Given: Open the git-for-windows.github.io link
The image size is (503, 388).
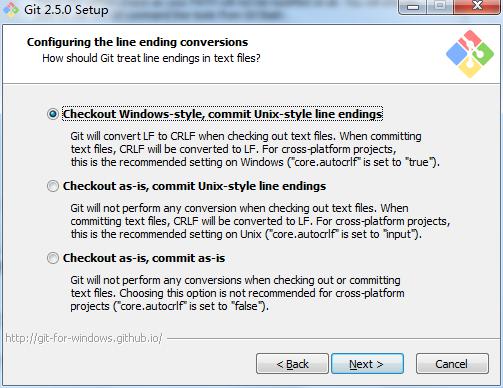Looking at the screenshot, I should click(x=84, y=338).
